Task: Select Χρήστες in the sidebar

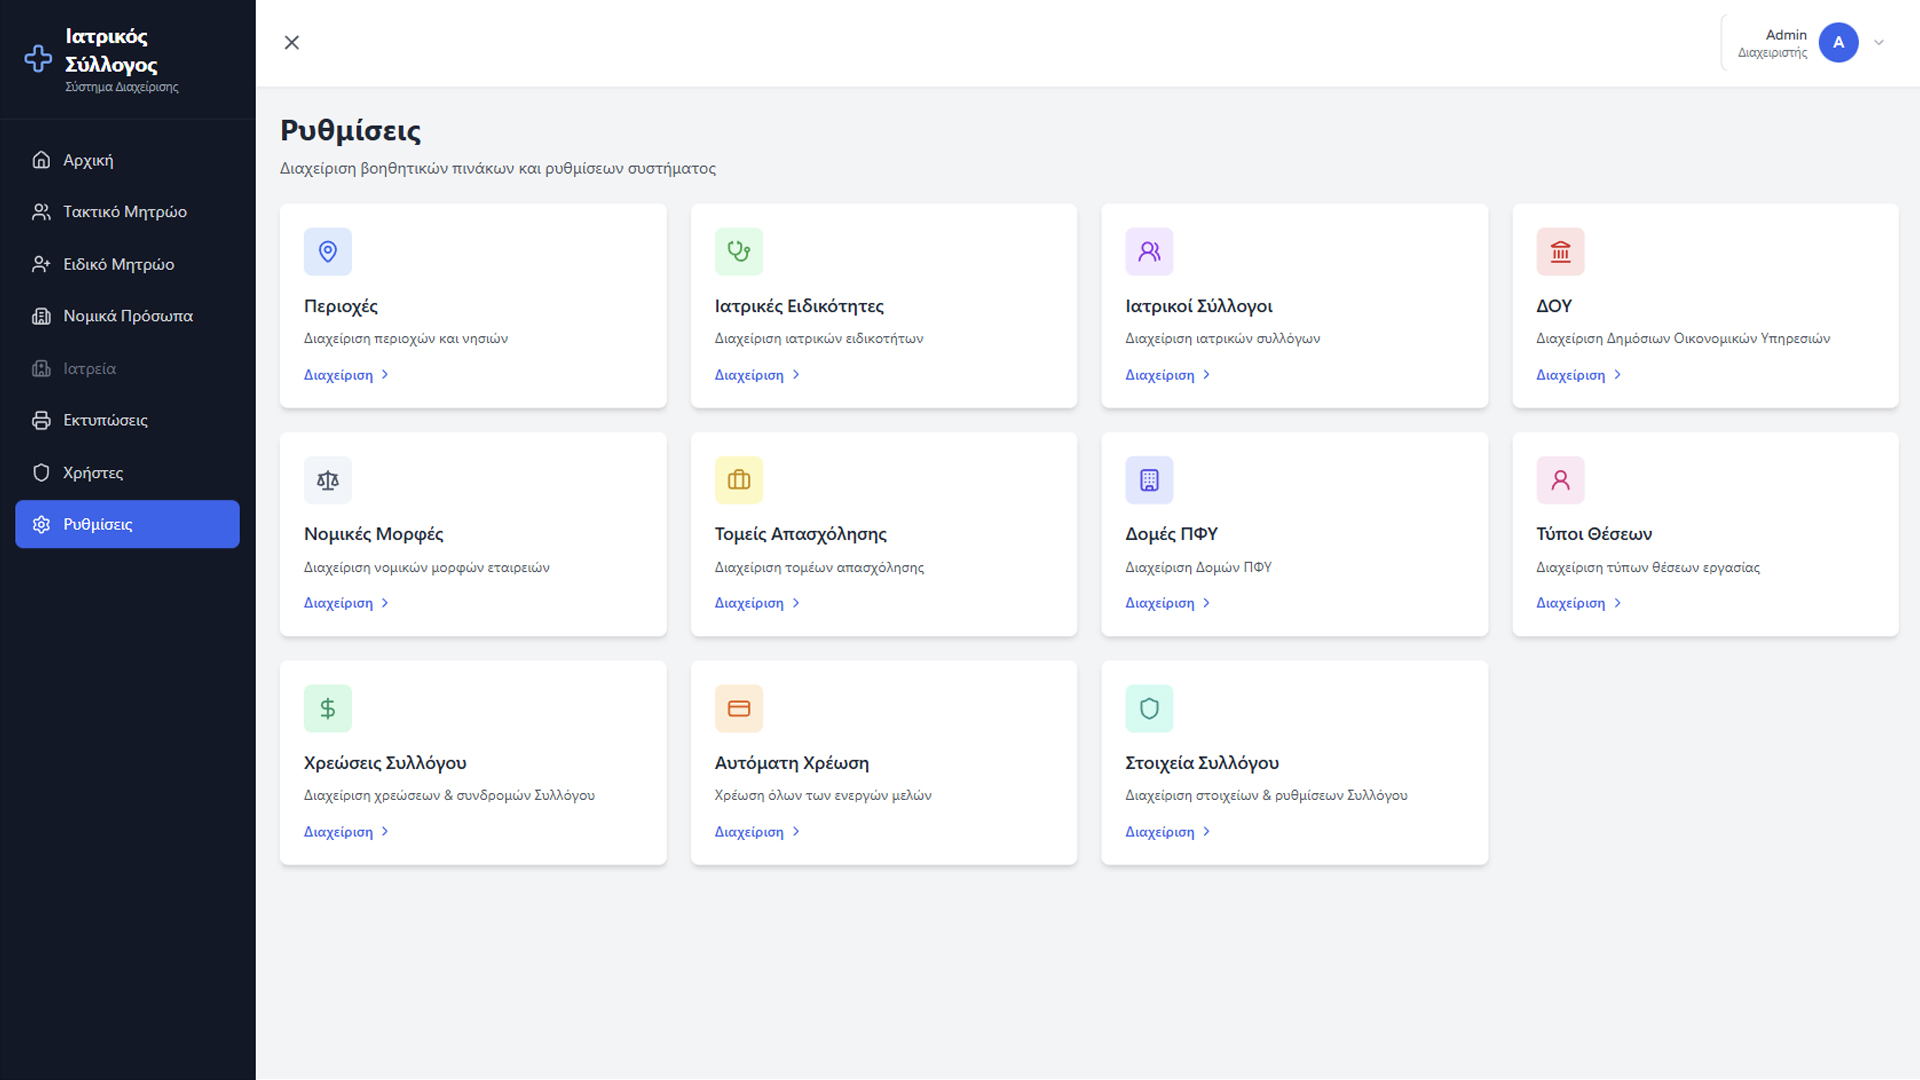Action: pos(93,473)
